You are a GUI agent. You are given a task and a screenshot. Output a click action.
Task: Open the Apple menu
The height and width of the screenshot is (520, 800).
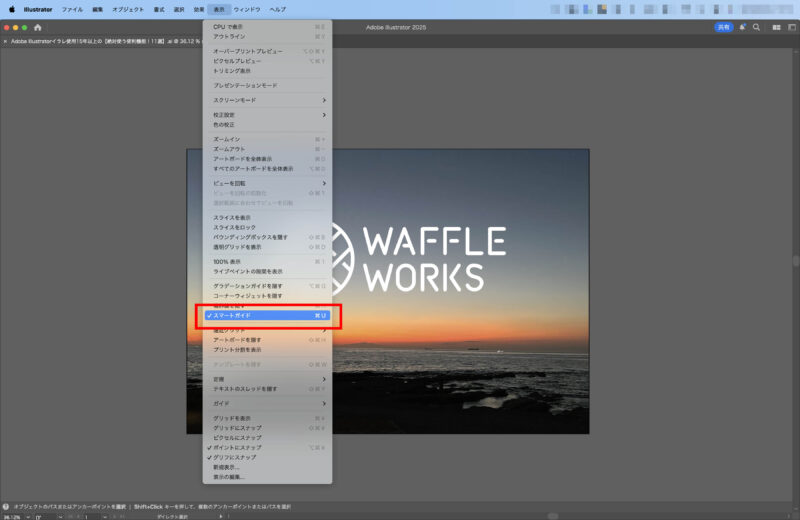pos(12,9)
